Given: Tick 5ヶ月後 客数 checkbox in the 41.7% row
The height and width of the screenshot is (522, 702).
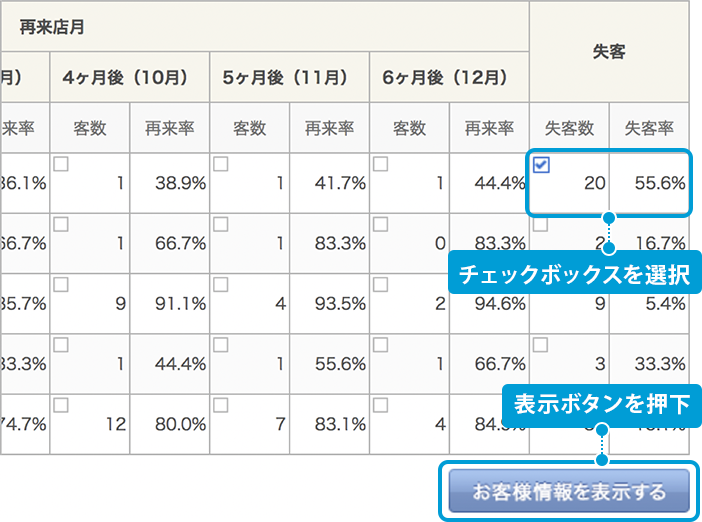Looking at the screenshot, I should click(220, 165).
